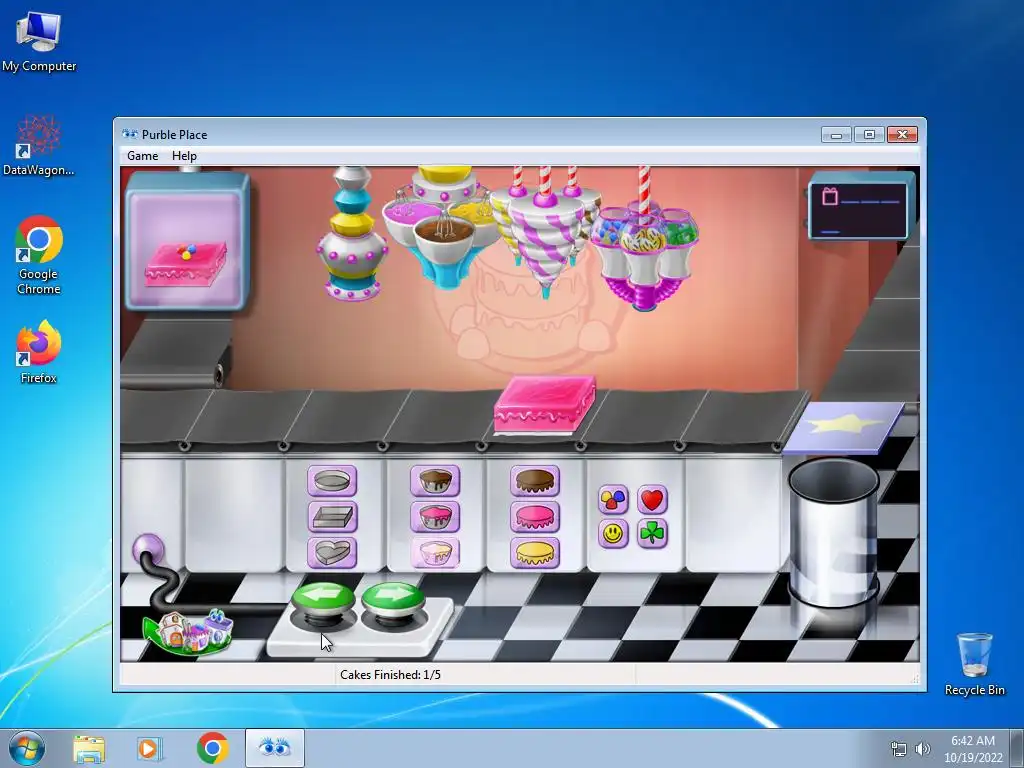Choose the strawberry pink batter button
1024x768 pixels.
coord(435,517)
